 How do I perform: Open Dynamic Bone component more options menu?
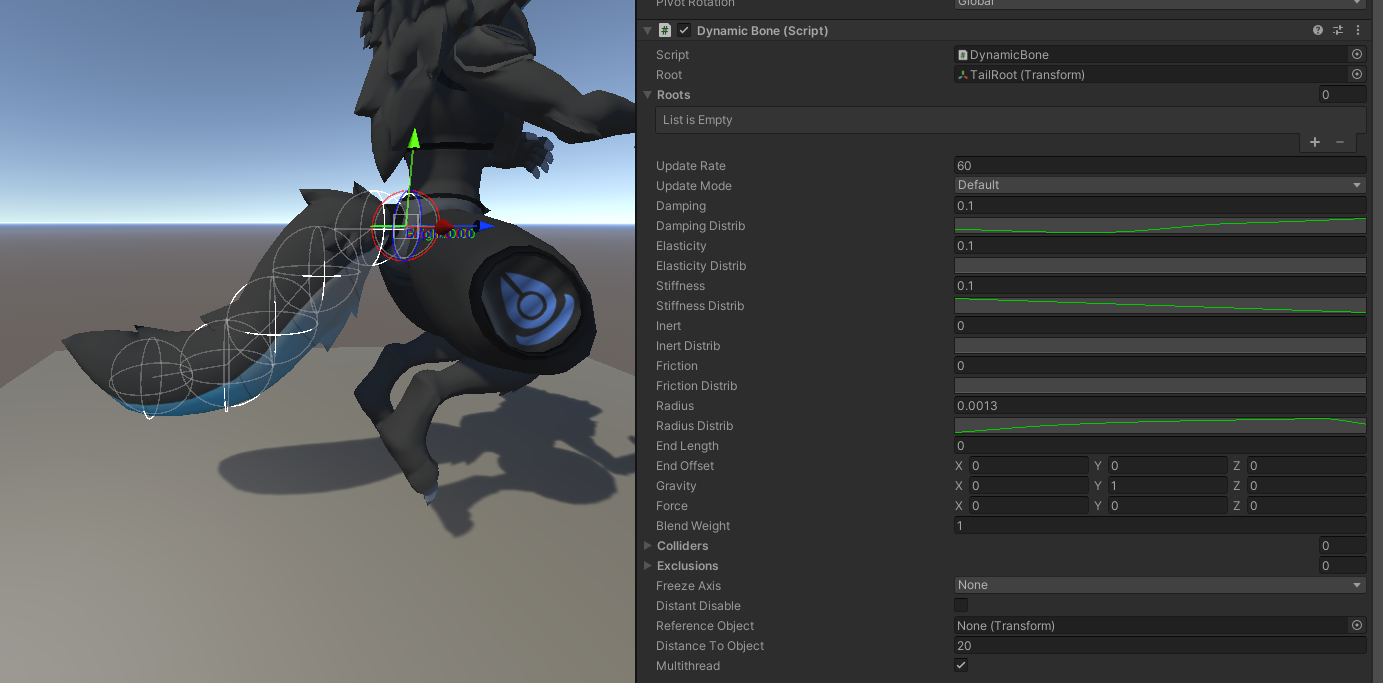point(1358,31)
